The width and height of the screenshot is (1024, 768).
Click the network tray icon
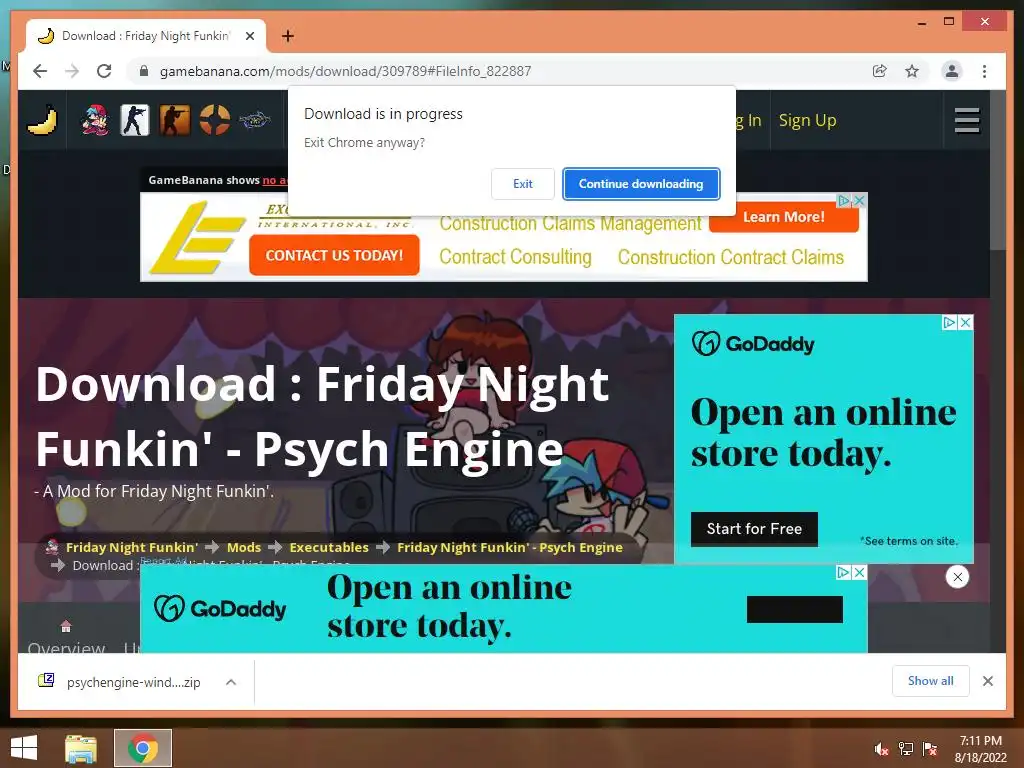pyautogui.click(x=906, y=749)
